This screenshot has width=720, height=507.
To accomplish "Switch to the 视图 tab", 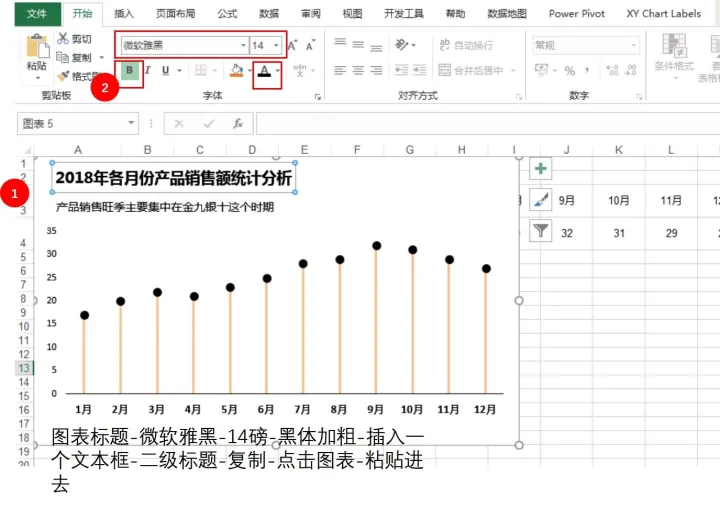I will pyautogui.click(x=352, y=14).
